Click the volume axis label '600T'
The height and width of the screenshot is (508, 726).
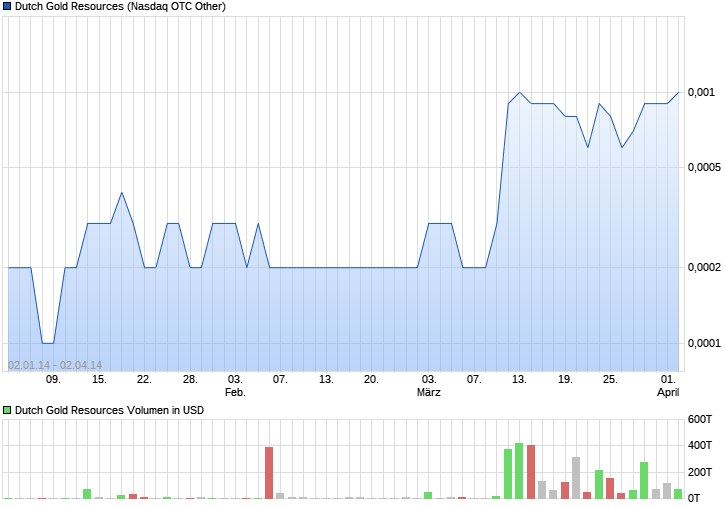(x=700, y=420)
